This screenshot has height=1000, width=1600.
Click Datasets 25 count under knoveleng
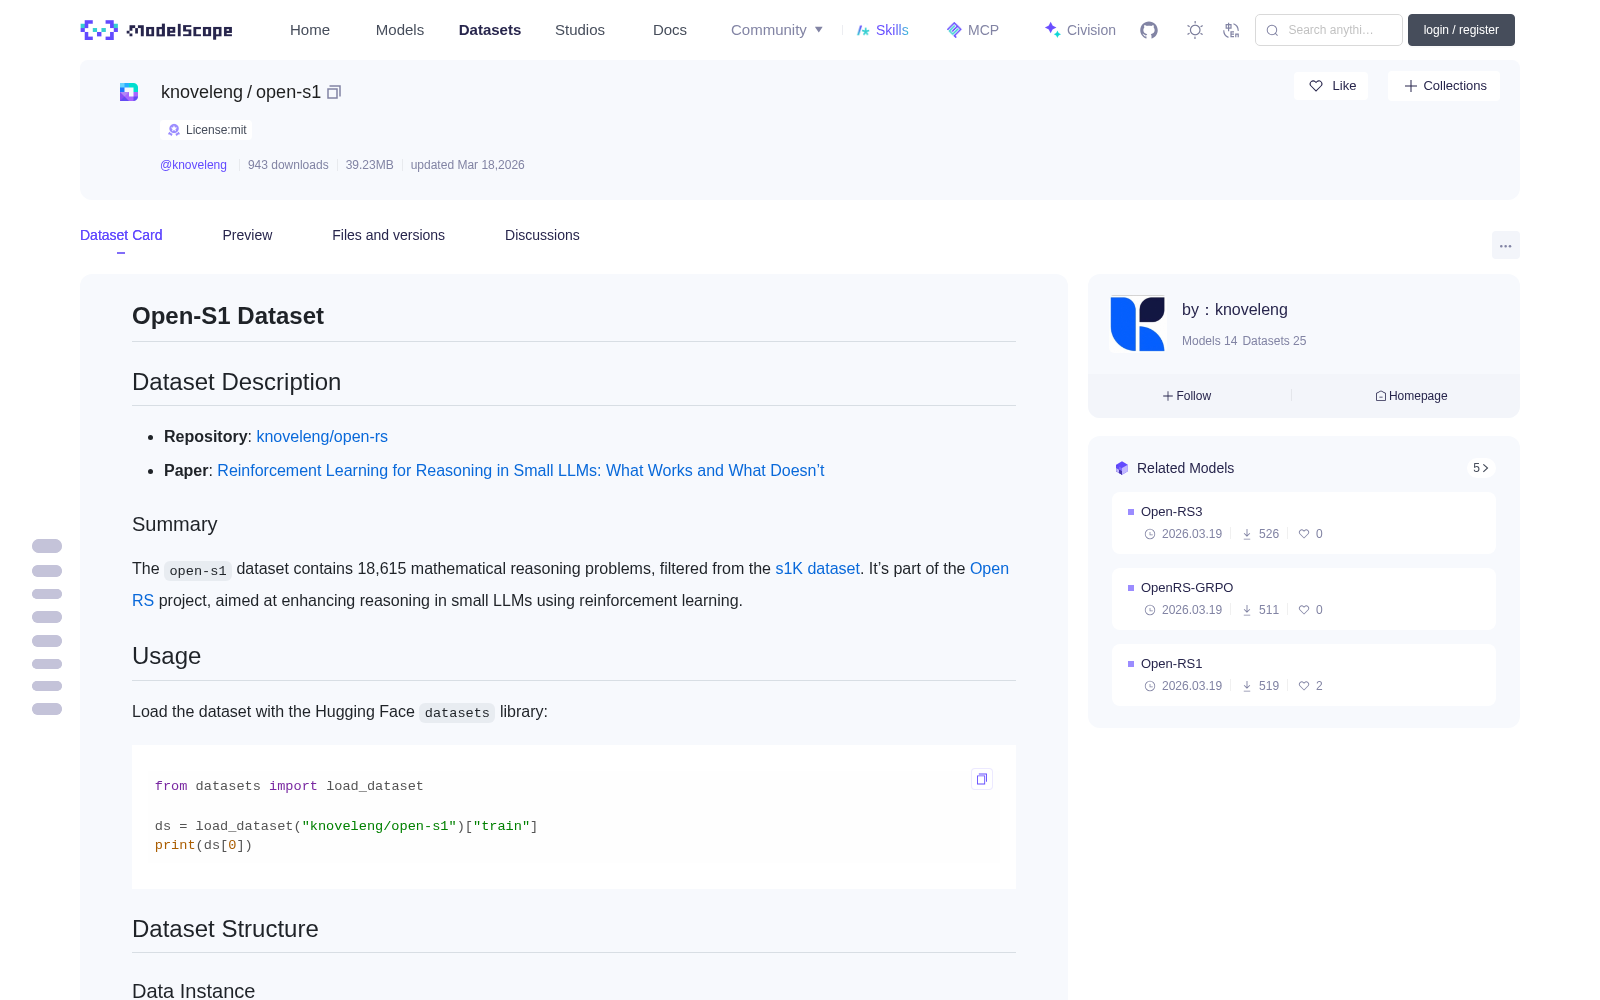click(x=1274, y=341)
